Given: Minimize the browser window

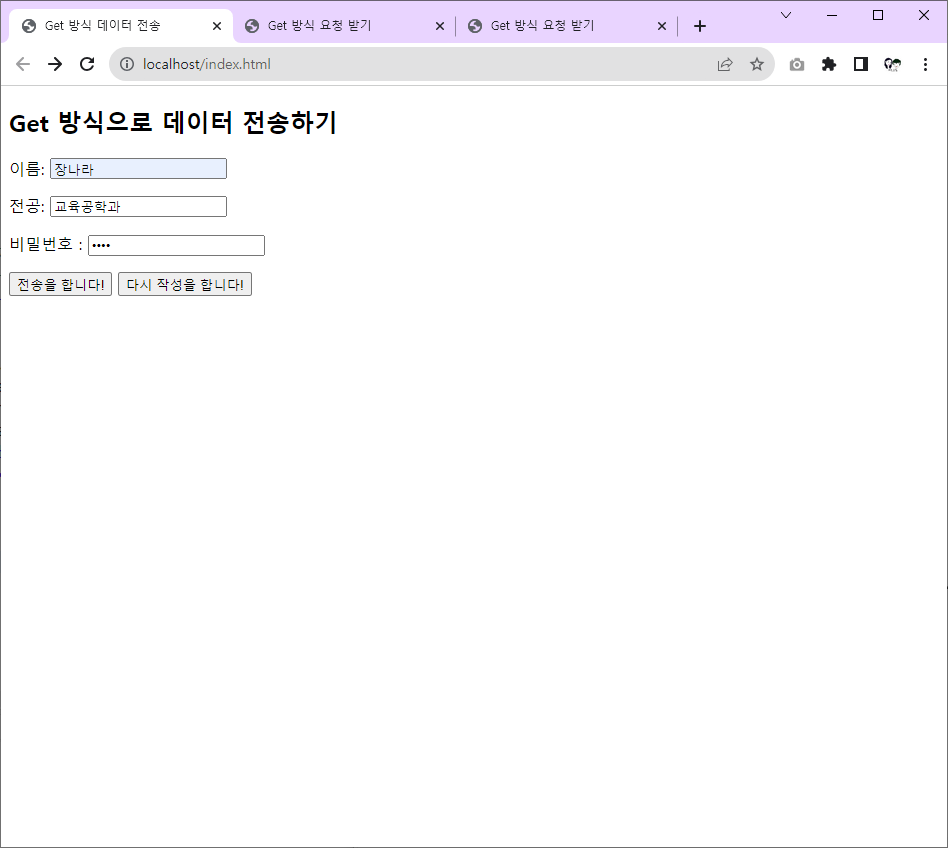Looking at the screenshot, I should click(832, 15).
